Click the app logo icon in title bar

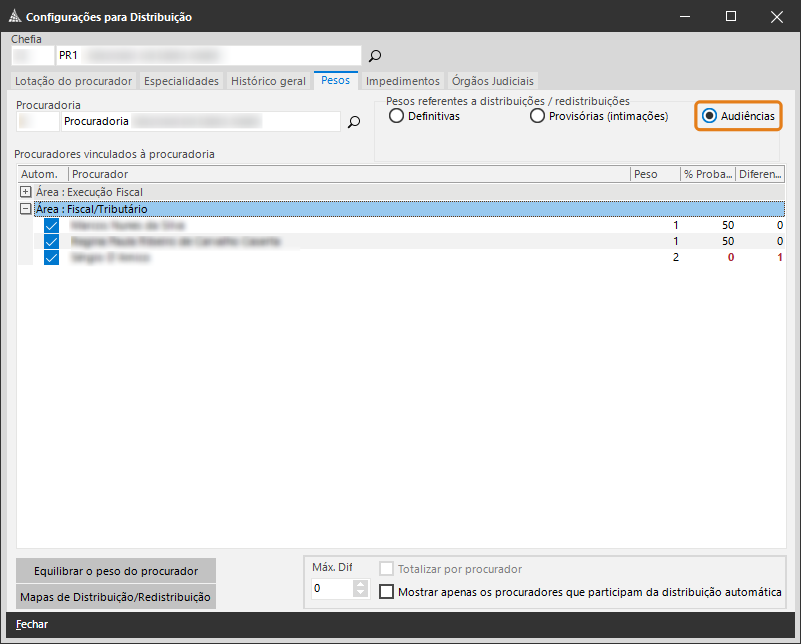(x=14, y=17)
